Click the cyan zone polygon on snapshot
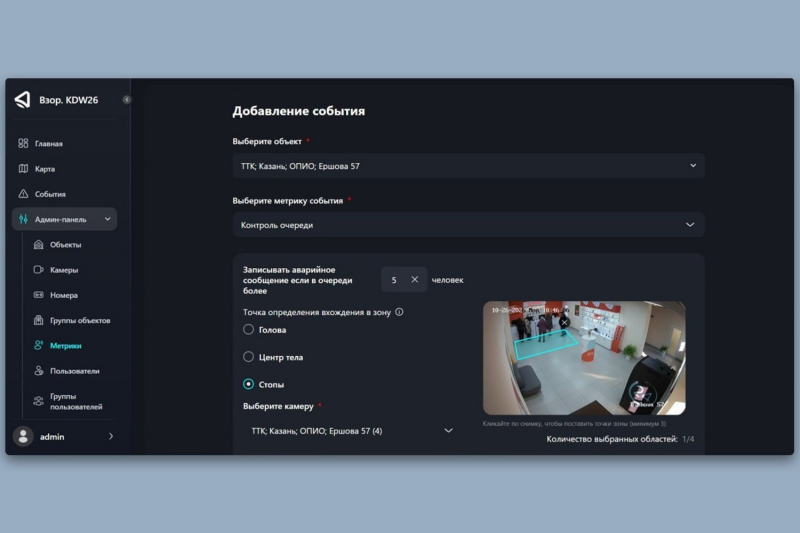 pyautogui.click(x=546, y=346)
